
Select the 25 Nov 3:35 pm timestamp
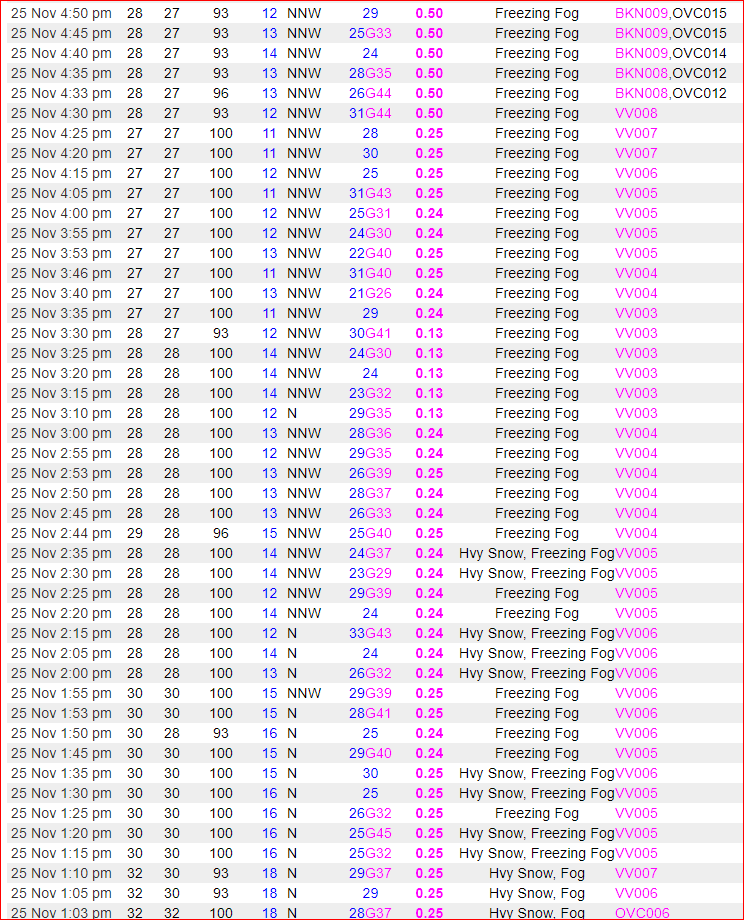tap(61, 313)
